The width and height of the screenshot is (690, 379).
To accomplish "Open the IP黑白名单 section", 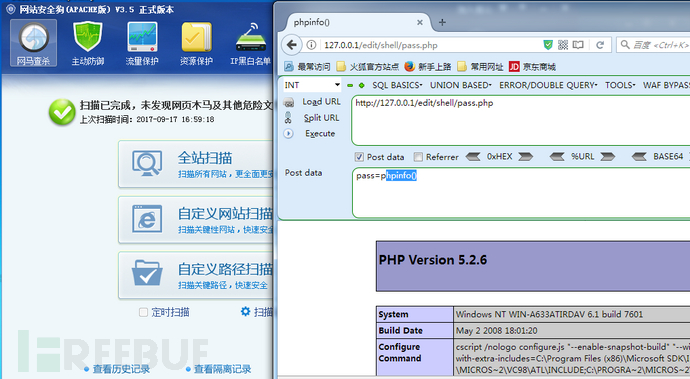I will [x=250, y=43].
